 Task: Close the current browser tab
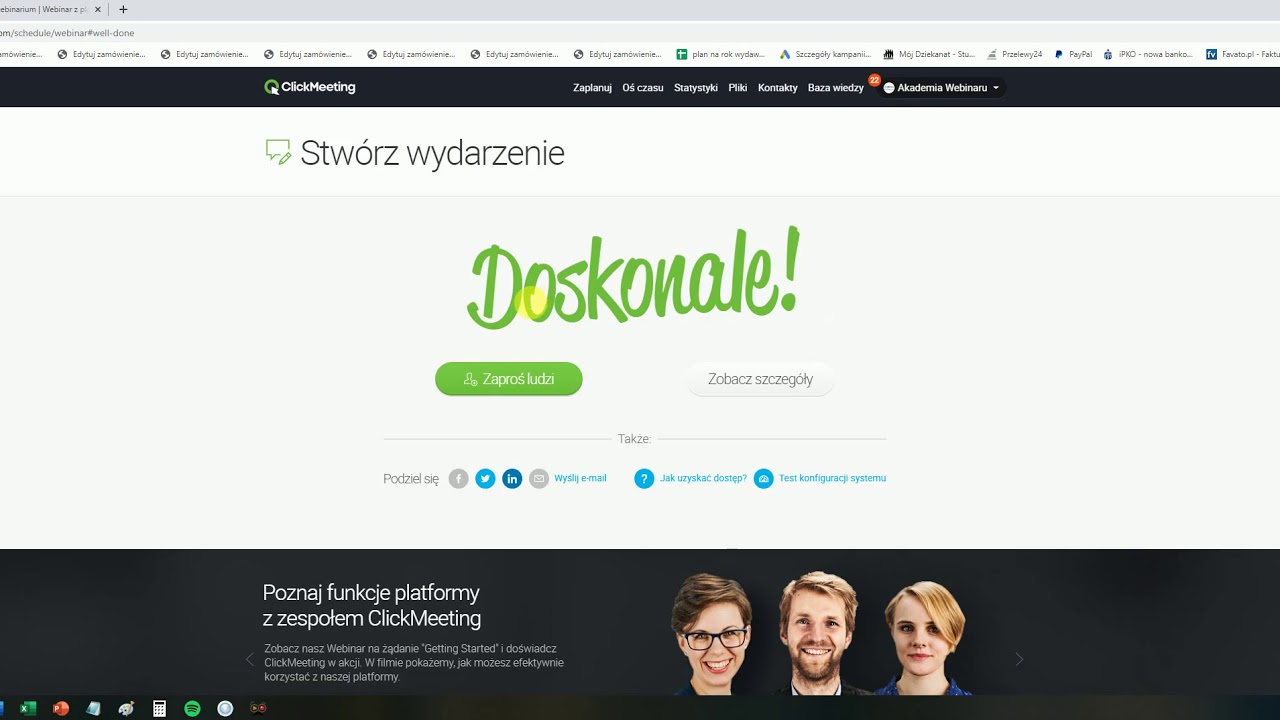coord(98,9)
